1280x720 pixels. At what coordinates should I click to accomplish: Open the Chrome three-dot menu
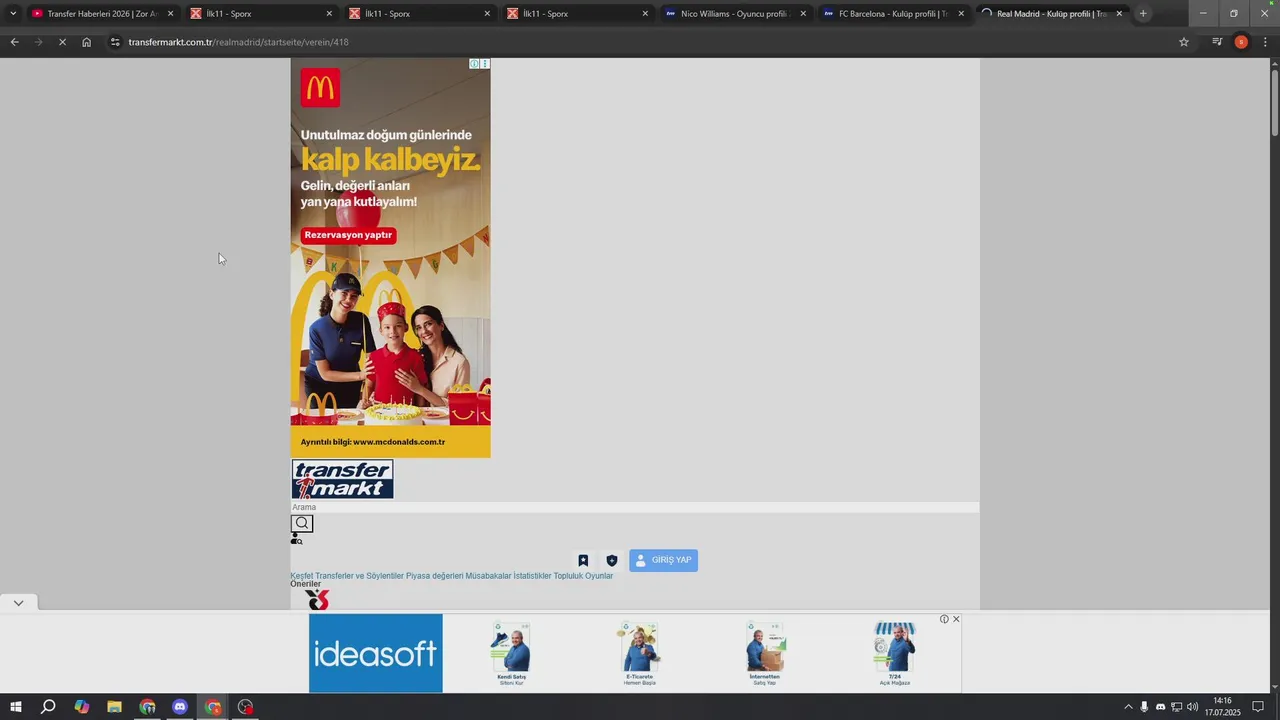1265,42
